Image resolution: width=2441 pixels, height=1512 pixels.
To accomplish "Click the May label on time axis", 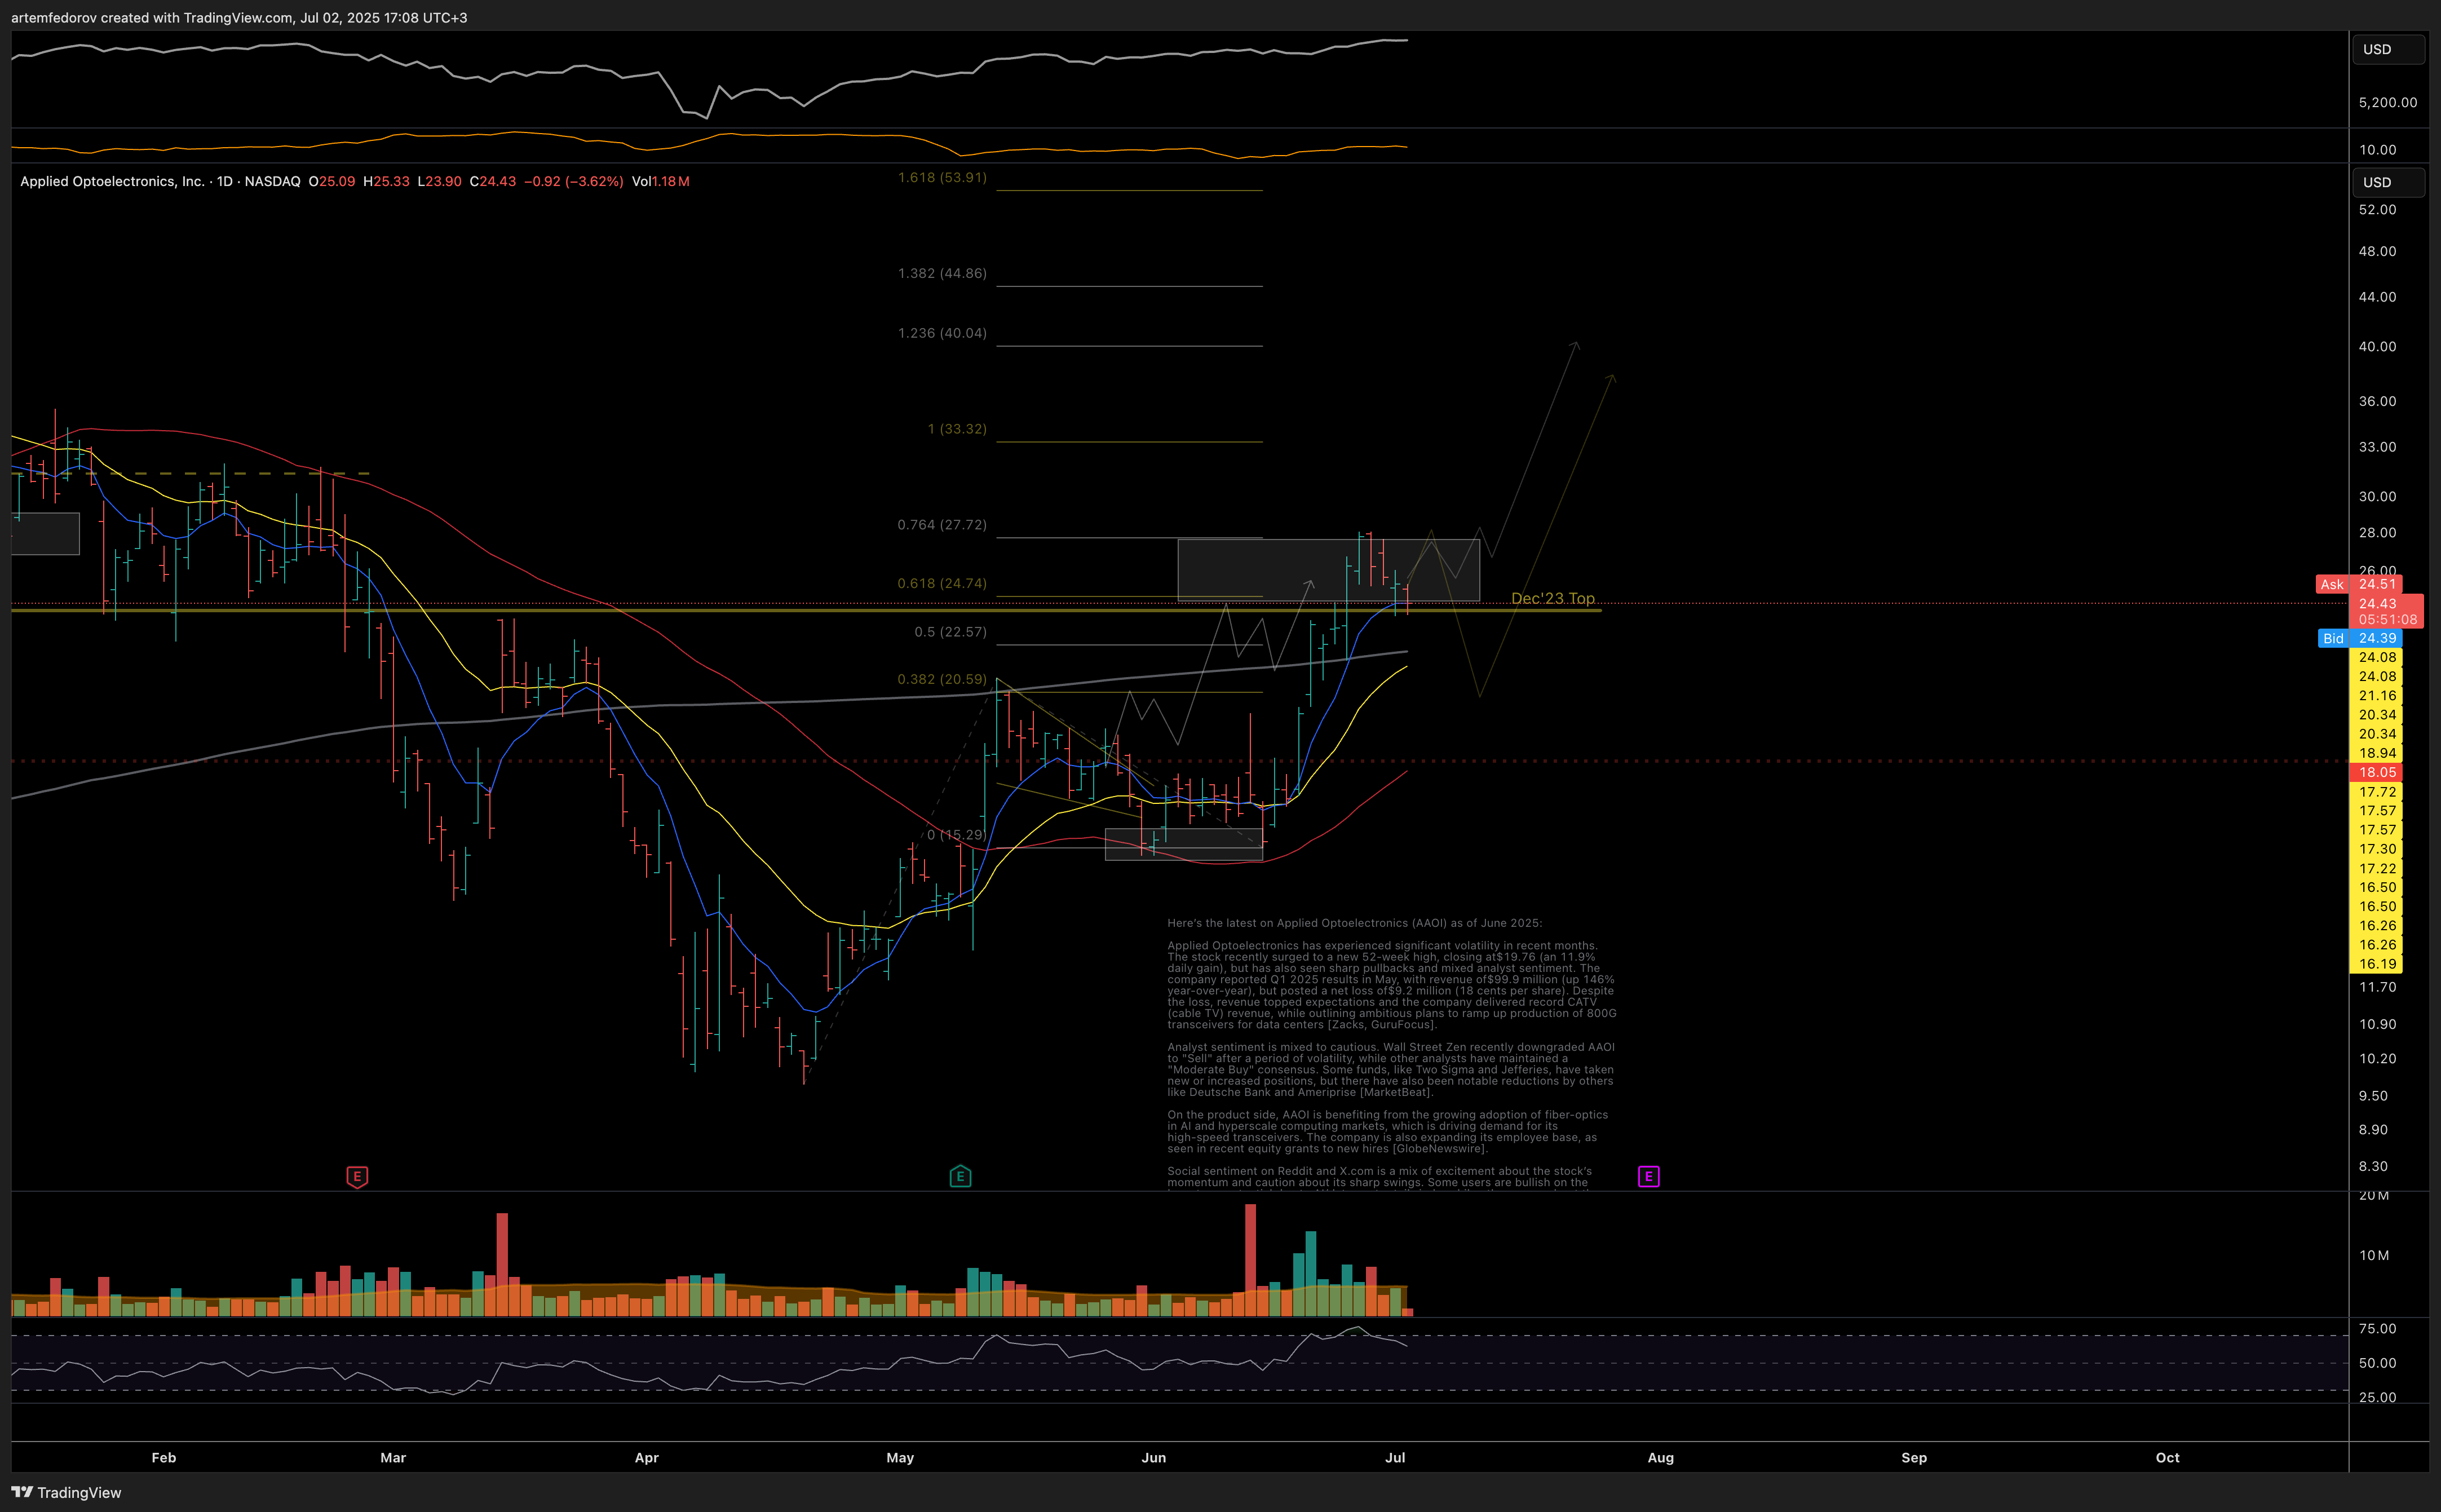I will pyautogui.click(x=900, y=1458).
